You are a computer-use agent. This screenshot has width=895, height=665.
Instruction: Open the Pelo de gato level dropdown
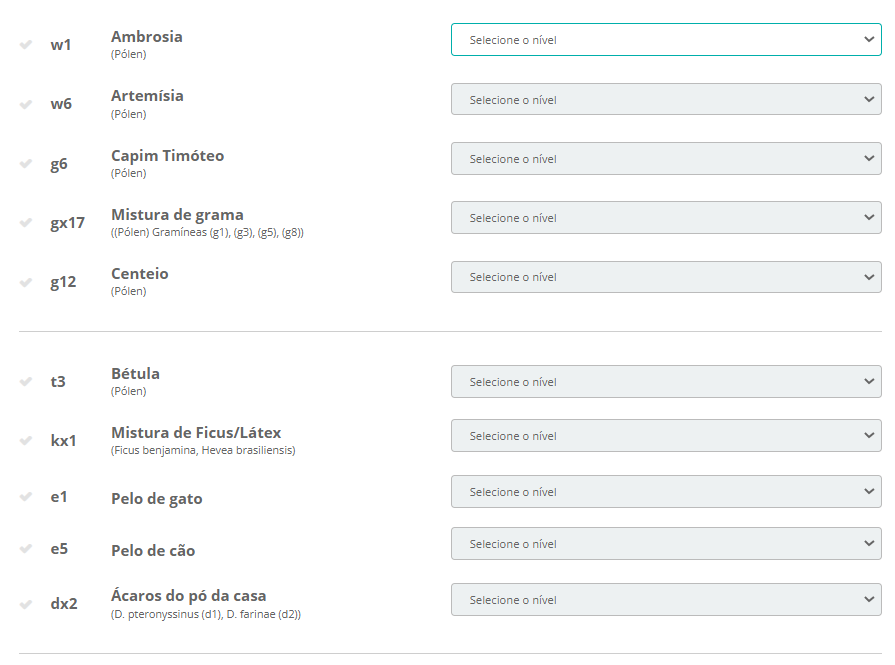(666, 492)
